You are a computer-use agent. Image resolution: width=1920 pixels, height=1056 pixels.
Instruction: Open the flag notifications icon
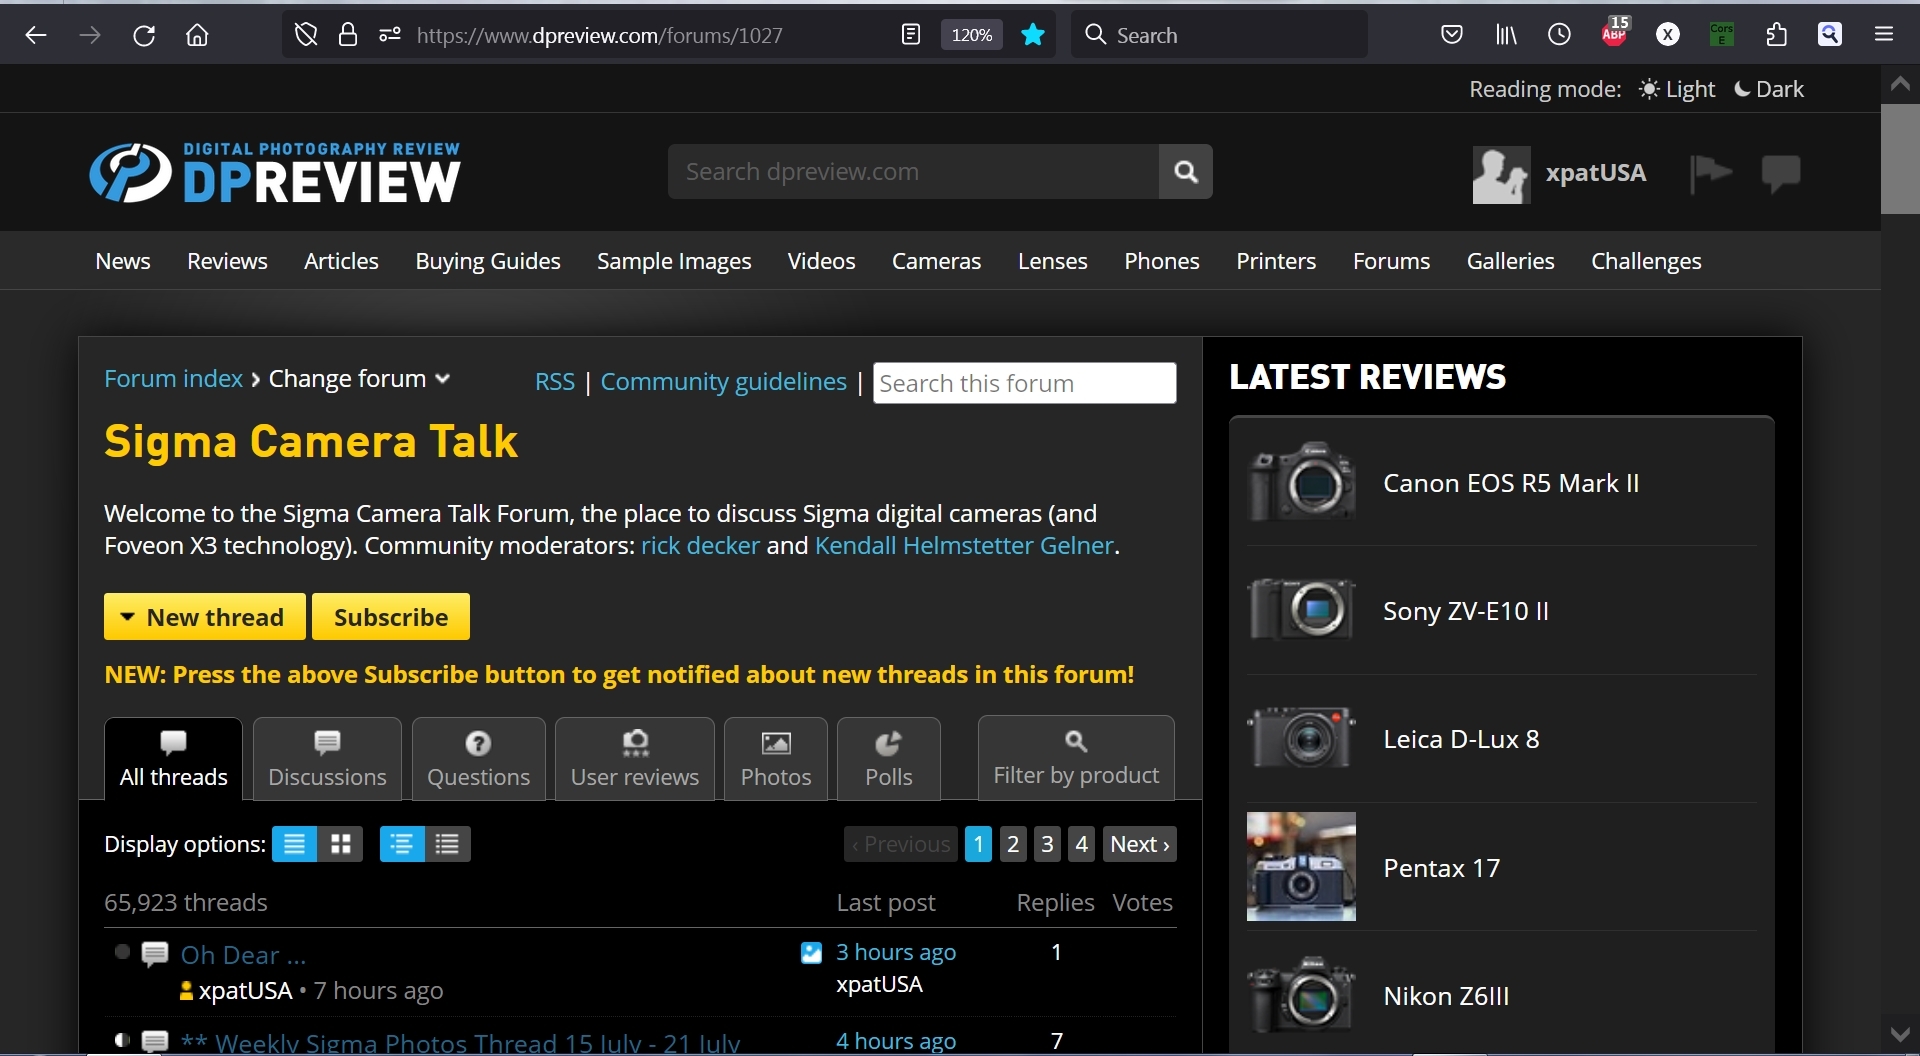coord(1710,172)
